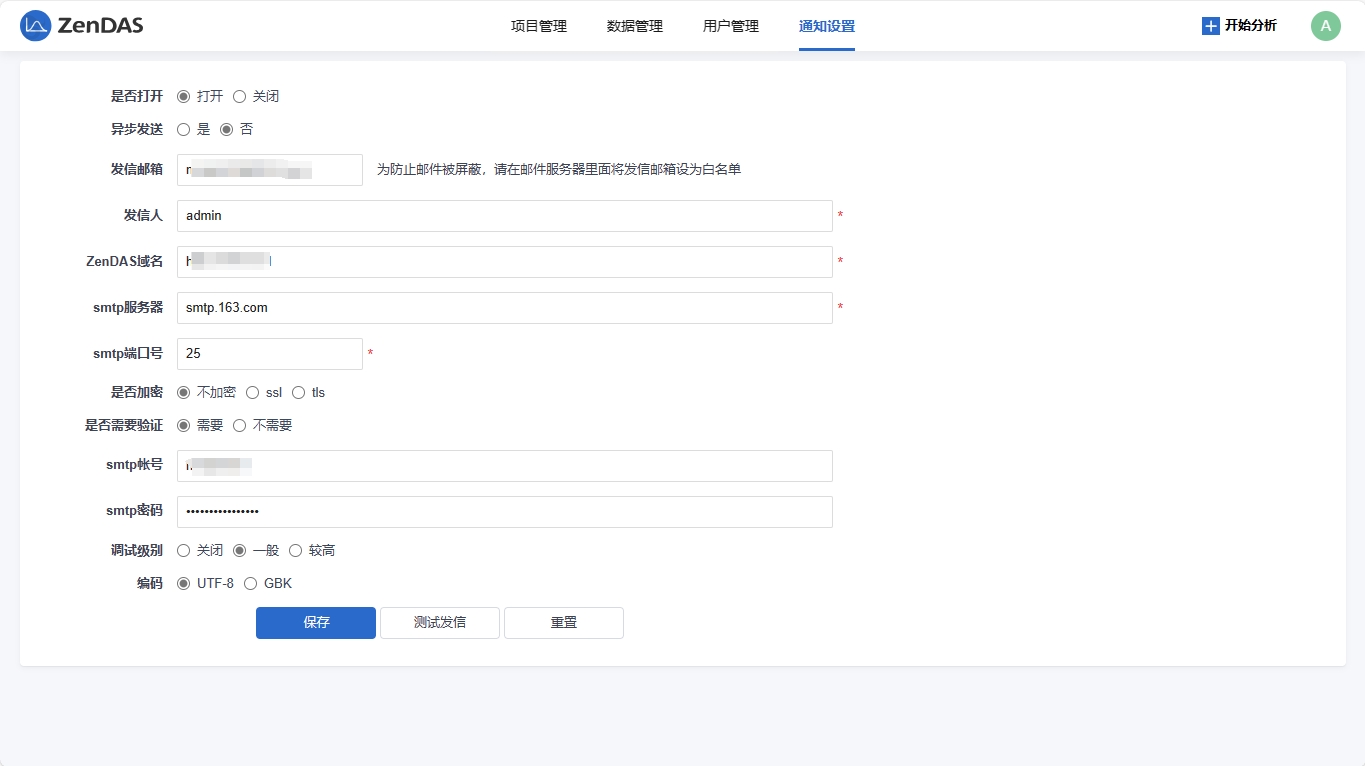Enable 异步发送 by choosing 是
1365x766 pixels.
[184, 130]
